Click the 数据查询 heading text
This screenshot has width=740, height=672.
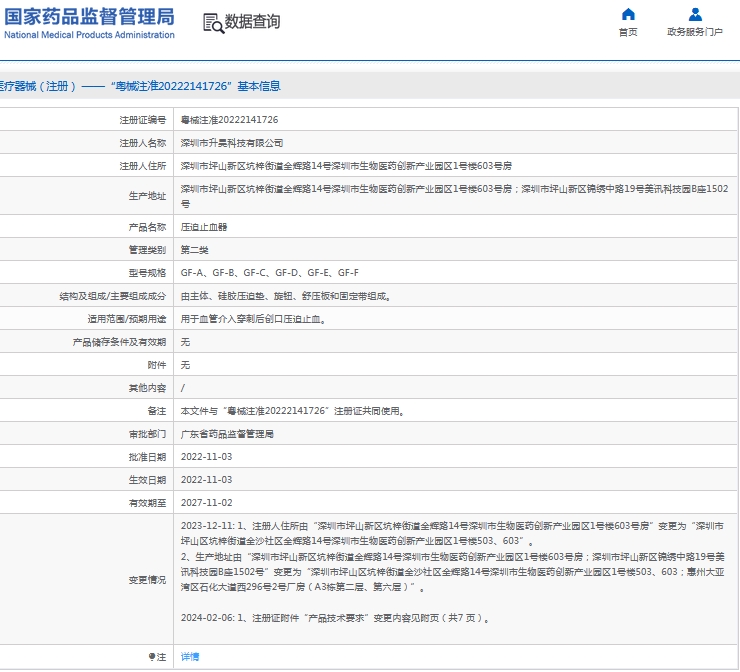pyautogui.click(x=252, y=22)
